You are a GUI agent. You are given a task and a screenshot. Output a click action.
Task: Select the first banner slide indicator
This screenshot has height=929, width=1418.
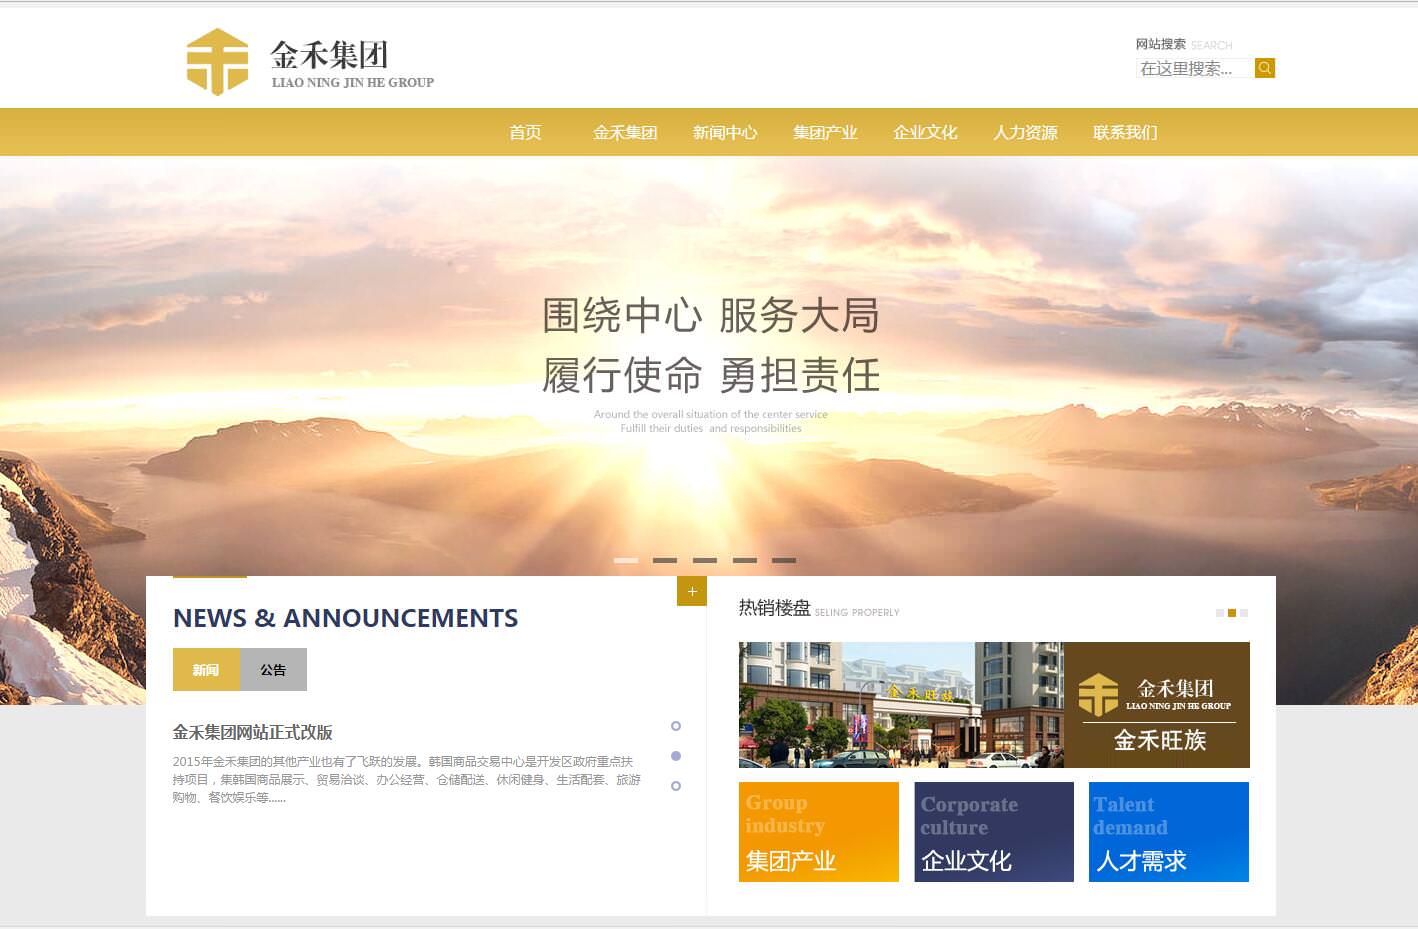[625, 560]
